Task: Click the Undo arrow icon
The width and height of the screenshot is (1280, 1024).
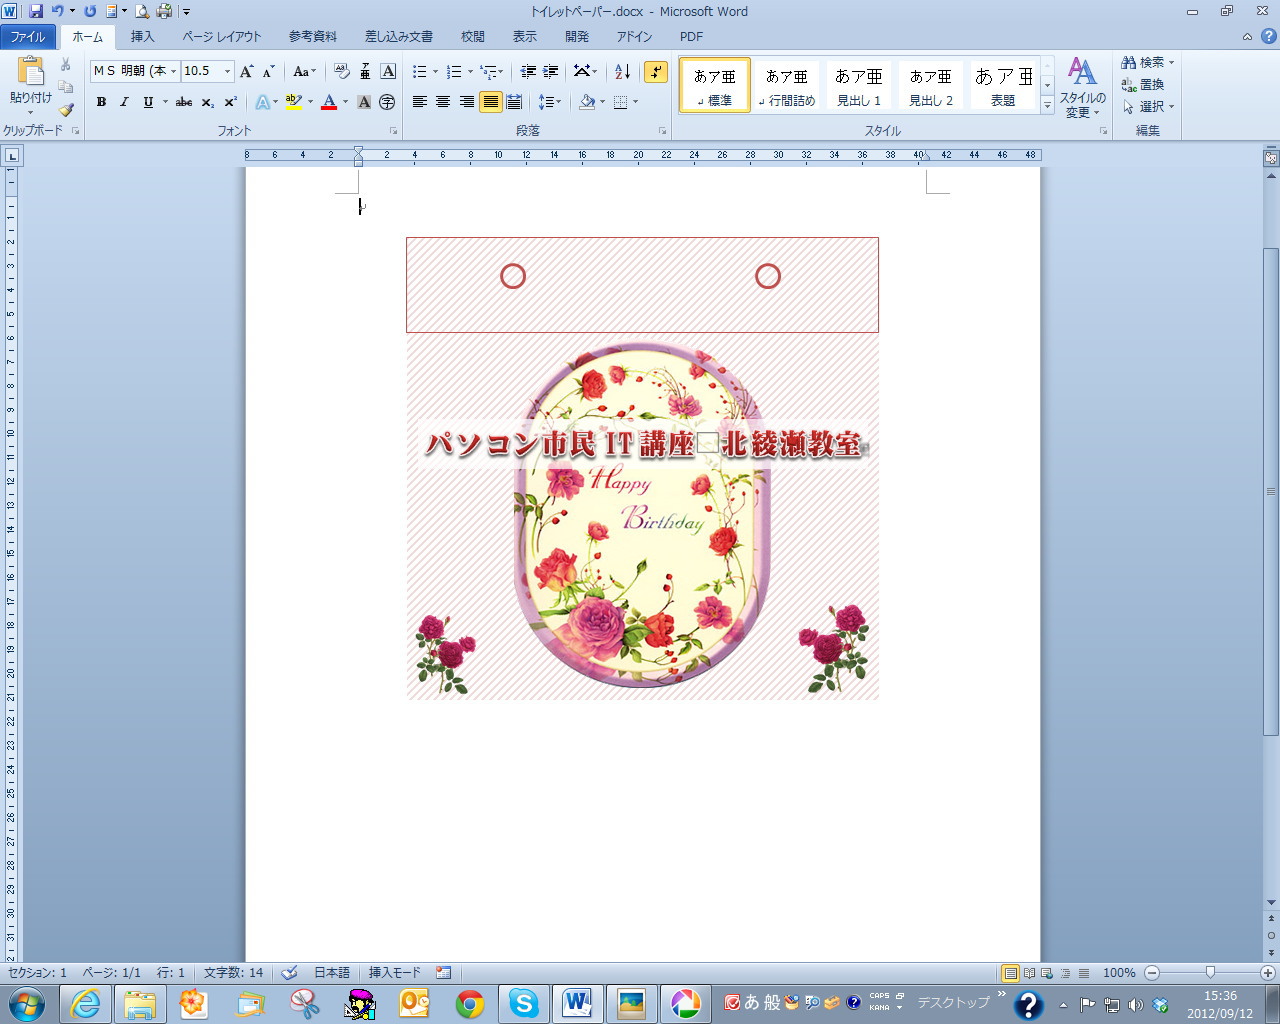Action: click(57, 11)
